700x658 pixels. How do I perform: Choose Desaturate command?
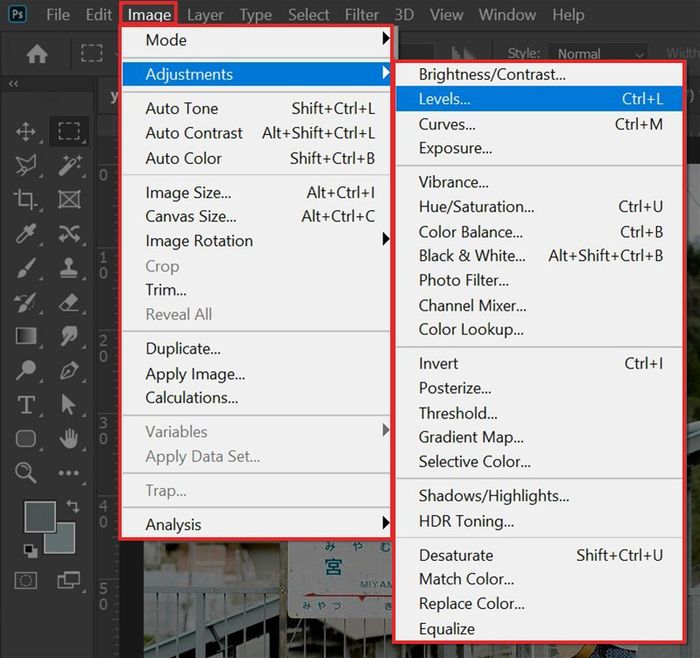[539, 555]
